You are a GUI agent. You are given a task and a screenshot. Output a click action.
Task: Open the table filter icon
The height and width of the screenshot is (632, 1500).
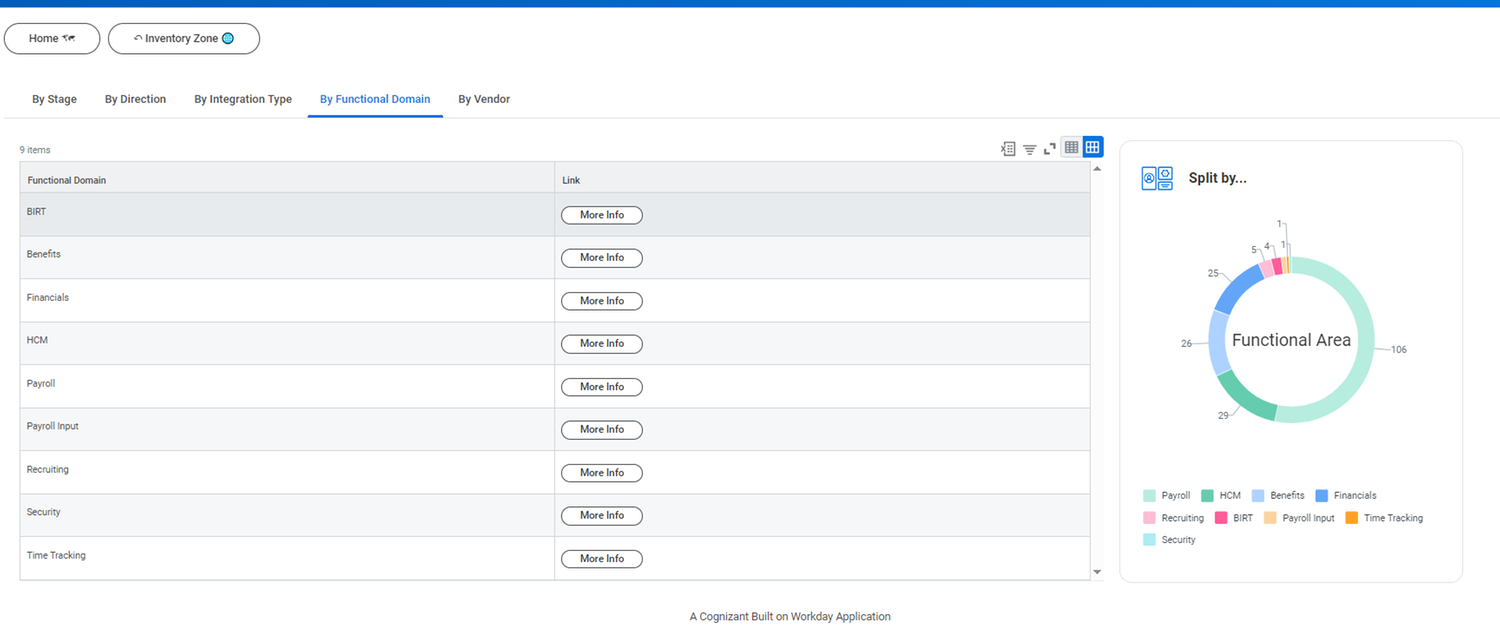[1029, 149]
